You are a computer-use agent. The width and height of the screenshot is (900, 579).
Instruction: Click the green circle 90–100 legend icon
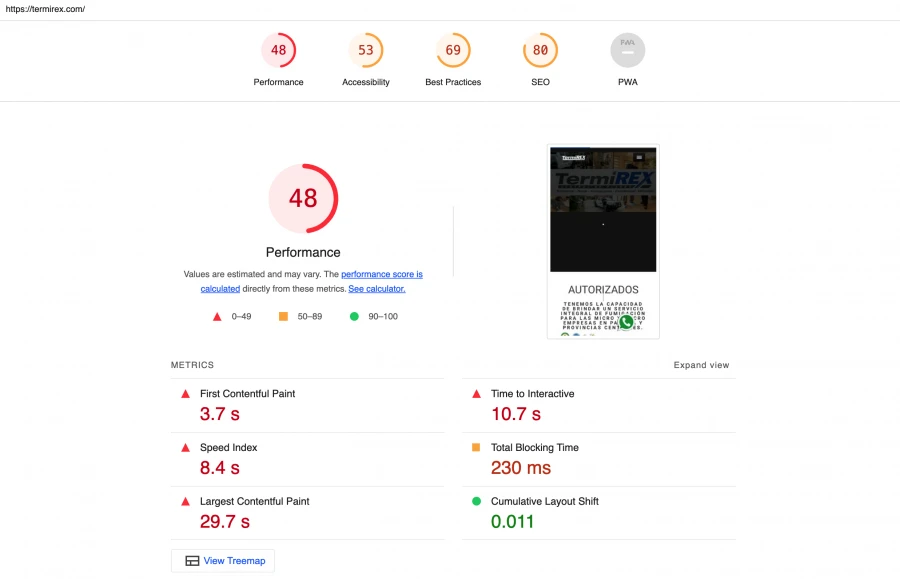pyautogui.click(x=354, y=316)
